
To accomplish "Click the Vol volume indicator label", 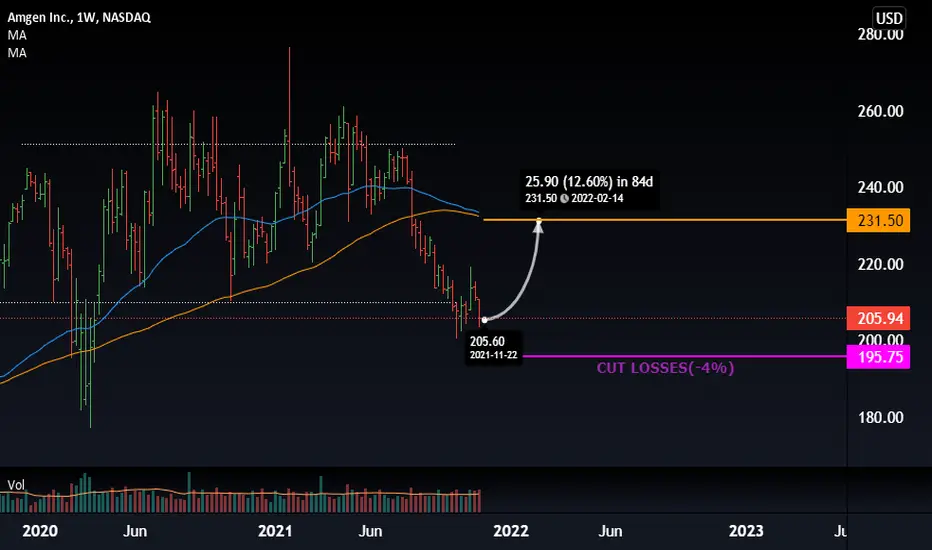I will point(16,485).
